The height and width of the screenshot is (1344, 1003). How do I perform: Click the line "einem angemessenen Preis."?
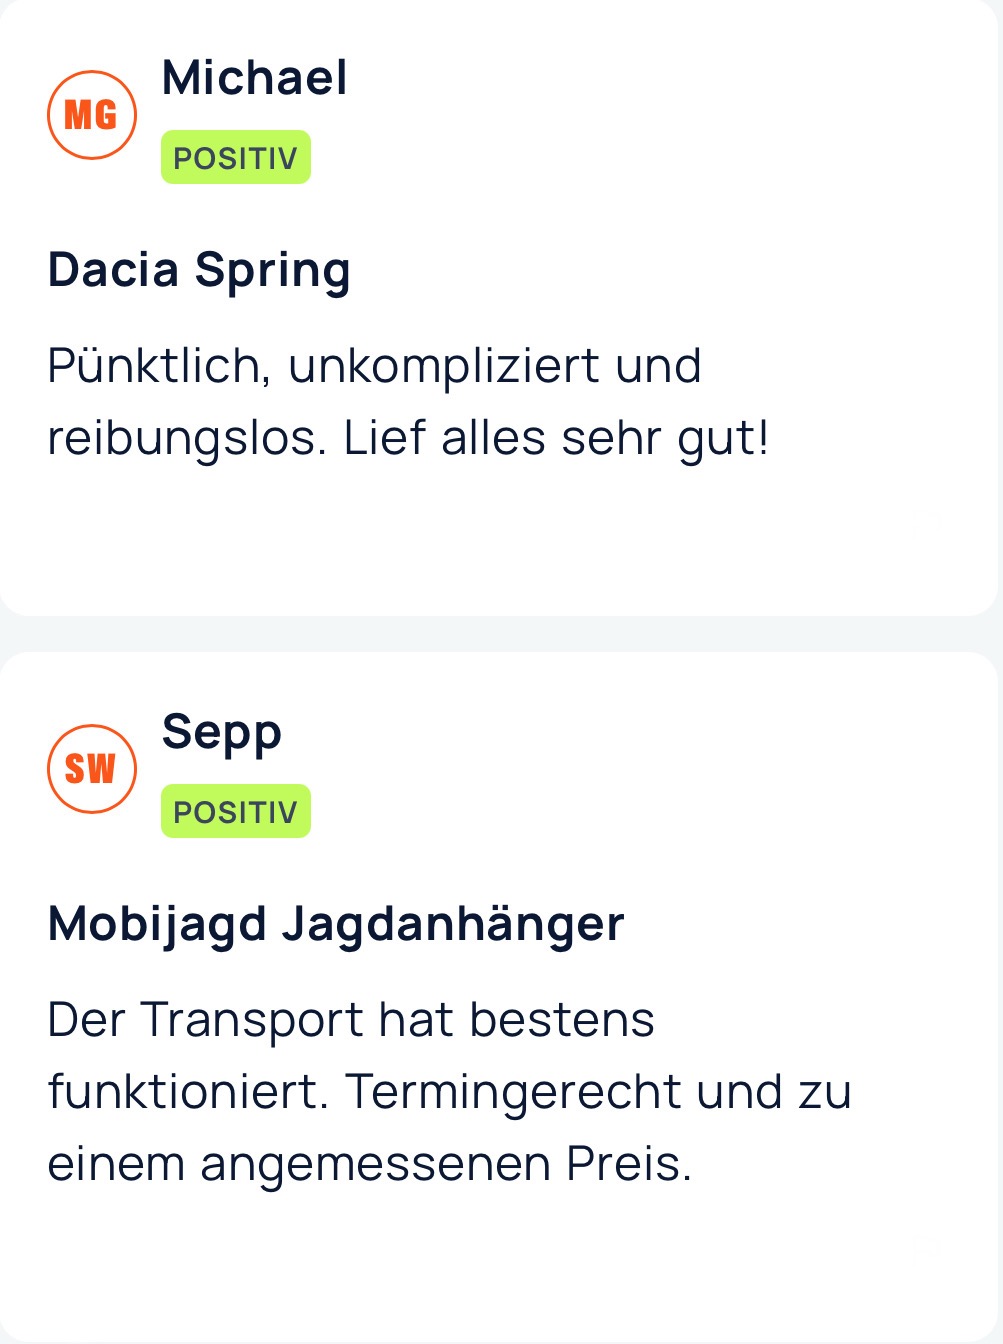pyautogui.click(x=370, y=1164)
